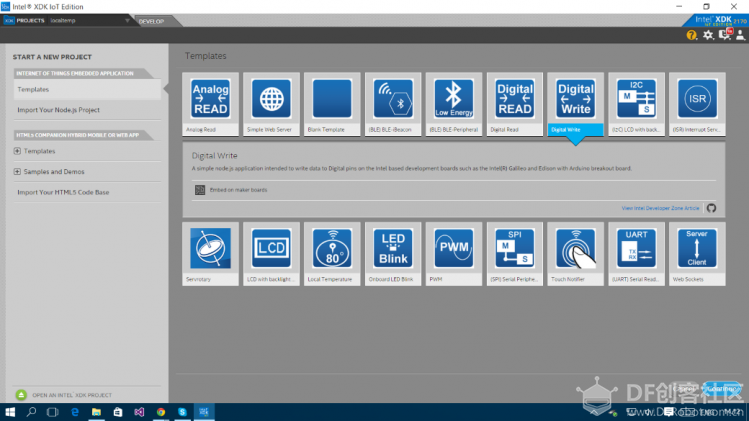The width and height of the screenshot is (749, 421).
Task: Select the BLE iBeacon template
Action: point(393,104)
